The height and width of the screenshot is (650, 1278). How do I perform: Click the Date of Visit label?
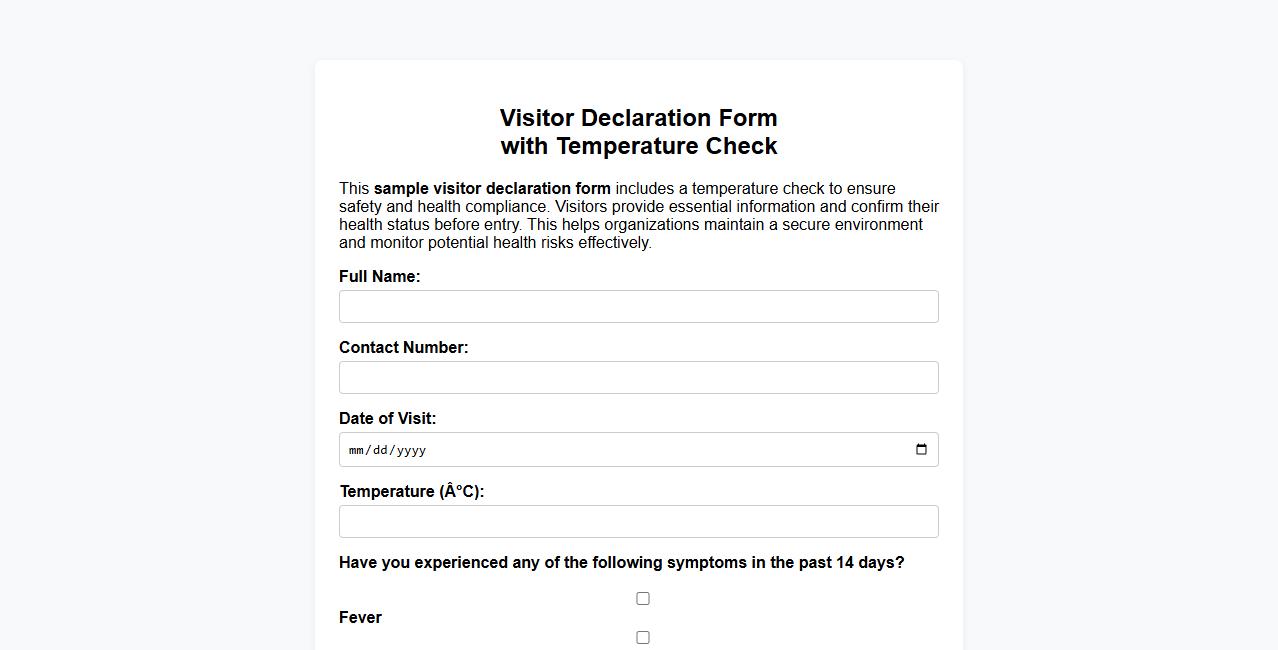[x=387, y=418]
